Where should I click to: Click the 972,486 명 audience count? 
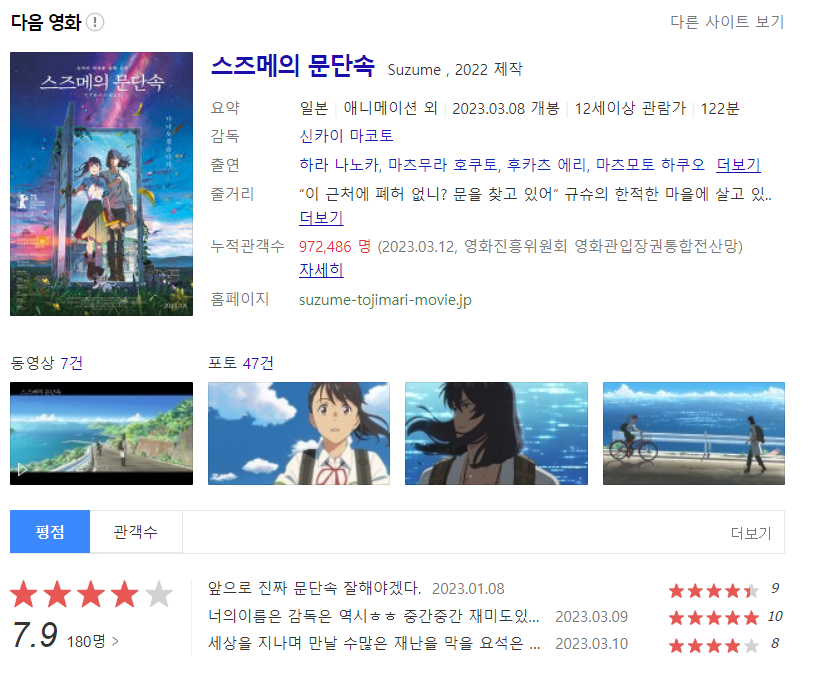pos(335,247)
